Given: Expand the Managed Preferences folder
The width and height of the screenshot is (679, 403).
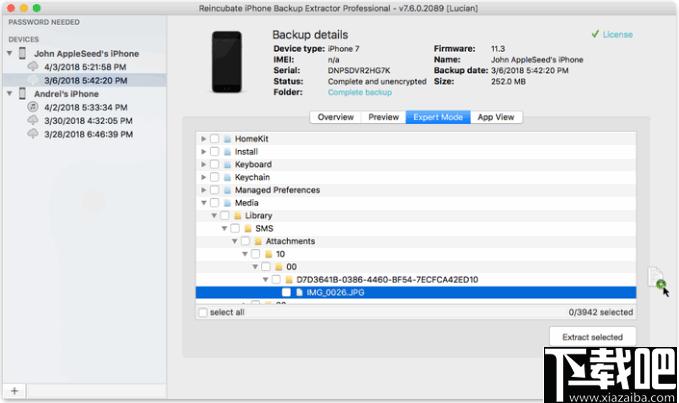Looking at the screenshot, I should 204,190.
